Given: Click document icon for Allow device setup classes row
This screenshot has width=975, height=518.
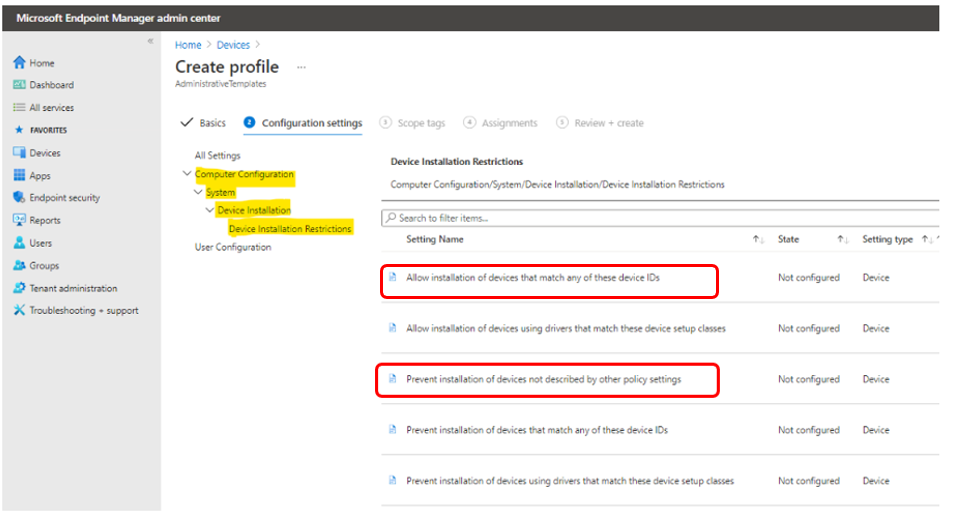Looking at the screenshot, I should (x=392, y=328).
